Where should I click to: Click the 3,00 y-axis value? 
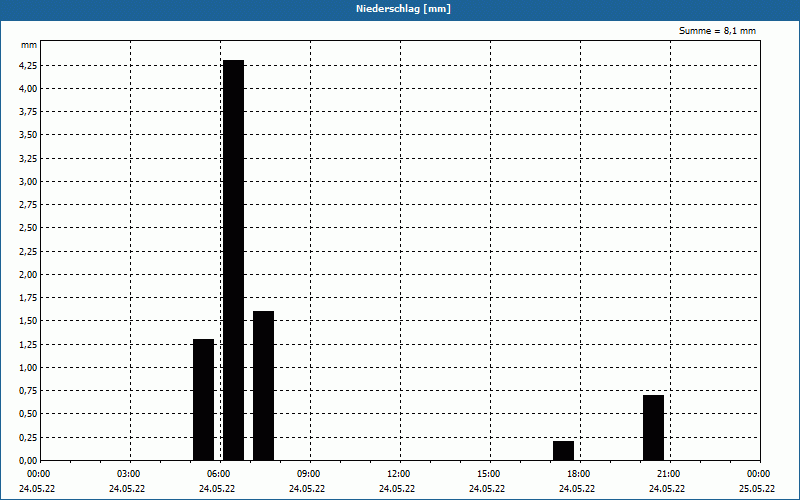pos(28,182)
